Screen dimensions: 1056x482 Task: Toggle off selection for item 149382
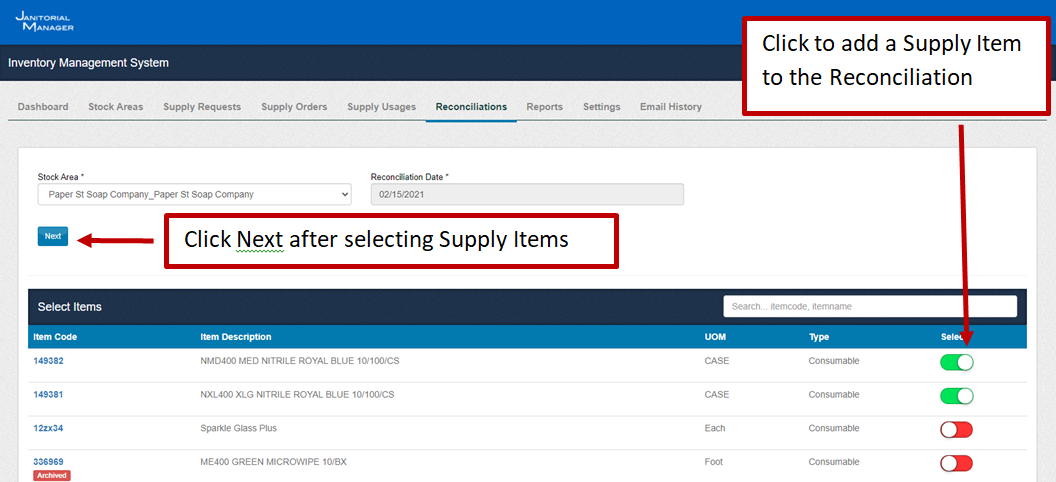tap(956, 362)
